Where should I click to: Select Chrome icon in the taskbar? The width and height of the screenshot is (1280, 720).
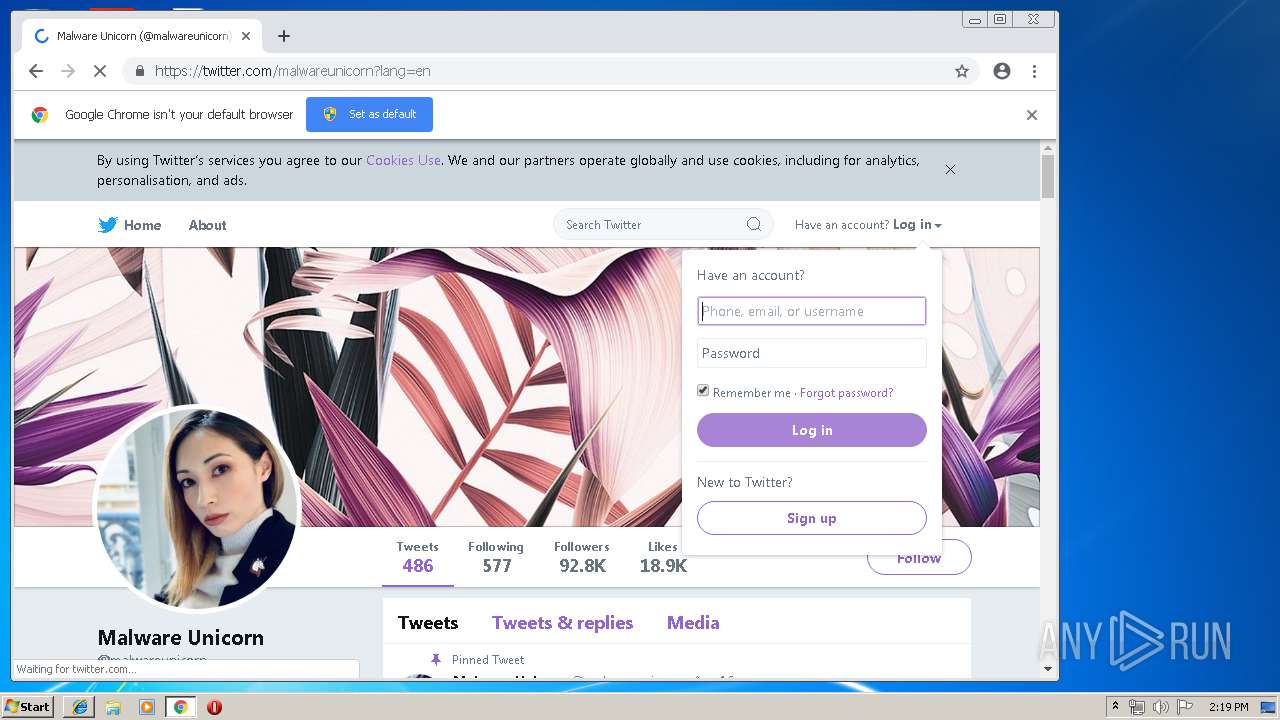point(180,707)
